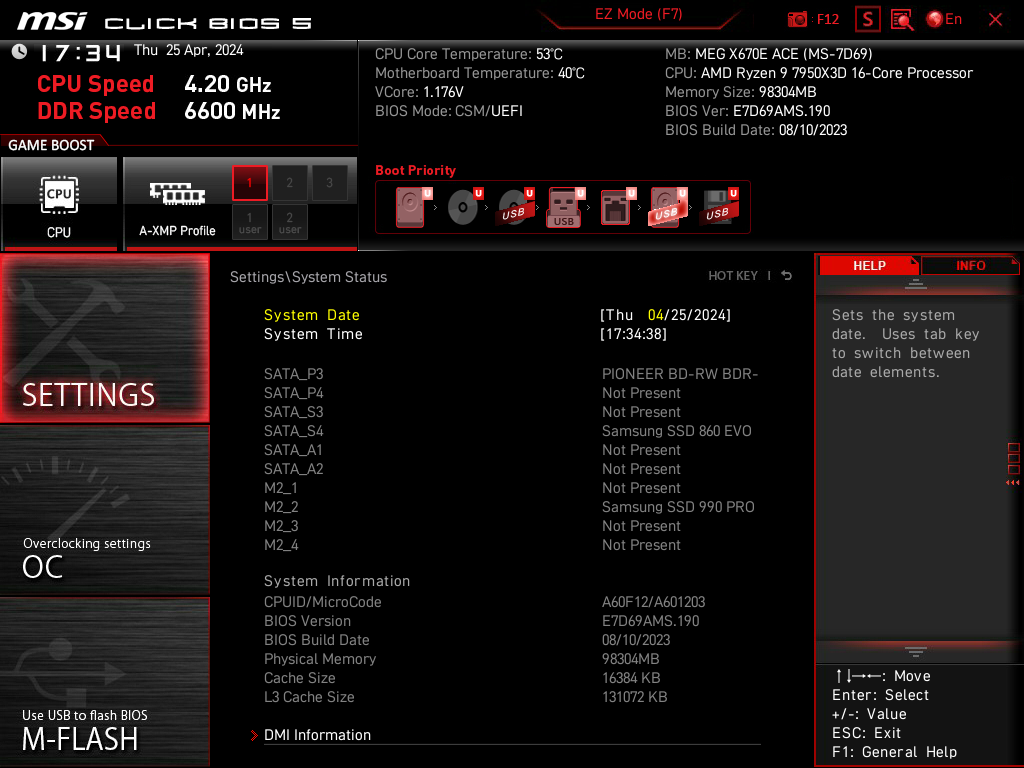Click the SATA_A1 row
The image size is (1024, 768).
pyautogui.click(x=512, y=450)
